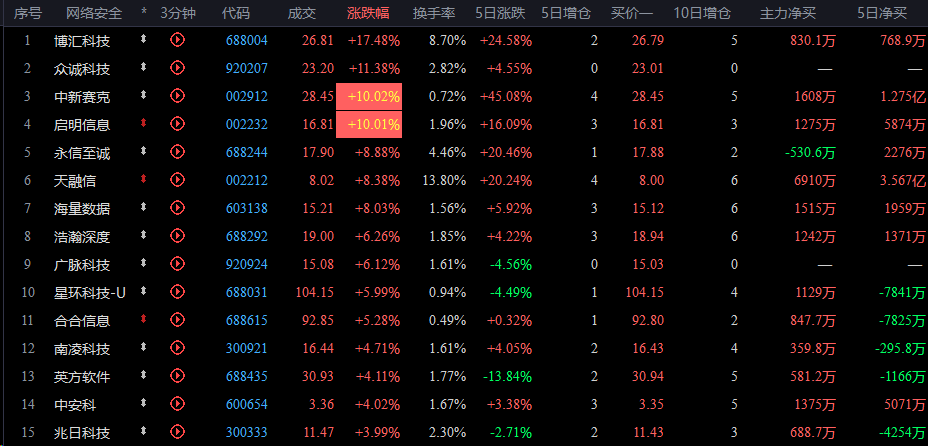This screenshot has width=928, height=446.
Task: Click the 5日净买 column header
Action: (x=882, y=14)
